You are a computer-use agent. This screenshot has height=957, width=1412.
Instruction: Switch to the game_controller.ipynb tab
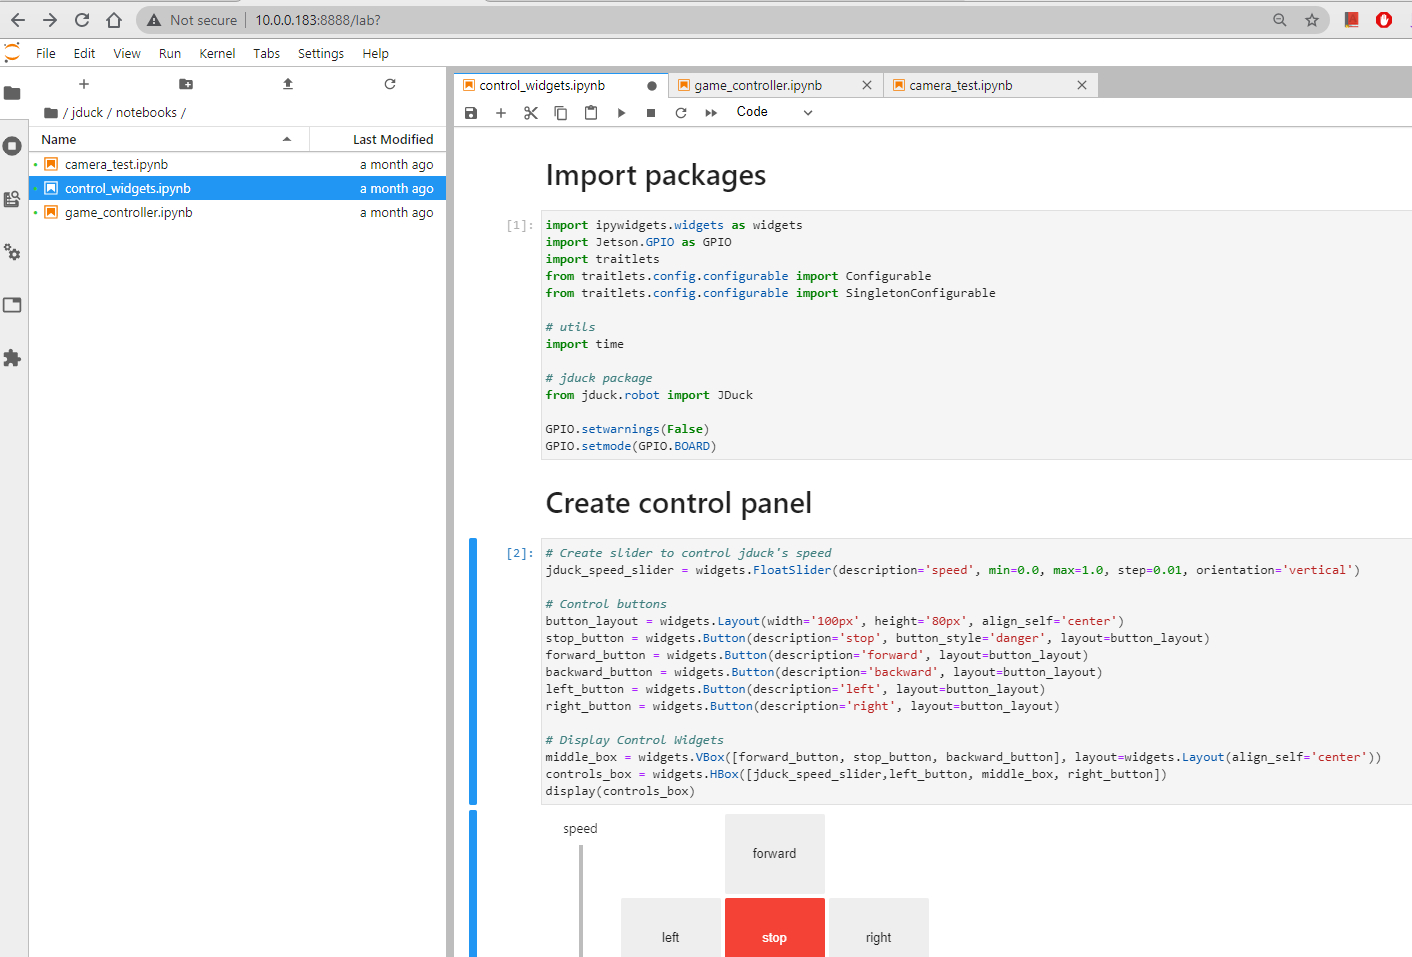click(758, 86)
